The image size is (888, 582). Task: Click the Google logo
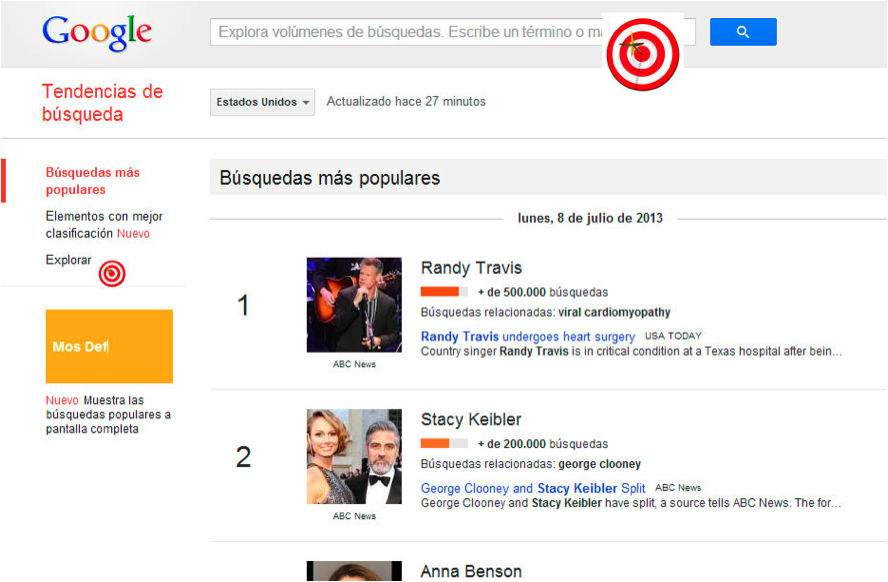pyautogui.click(x=97, y=33)
